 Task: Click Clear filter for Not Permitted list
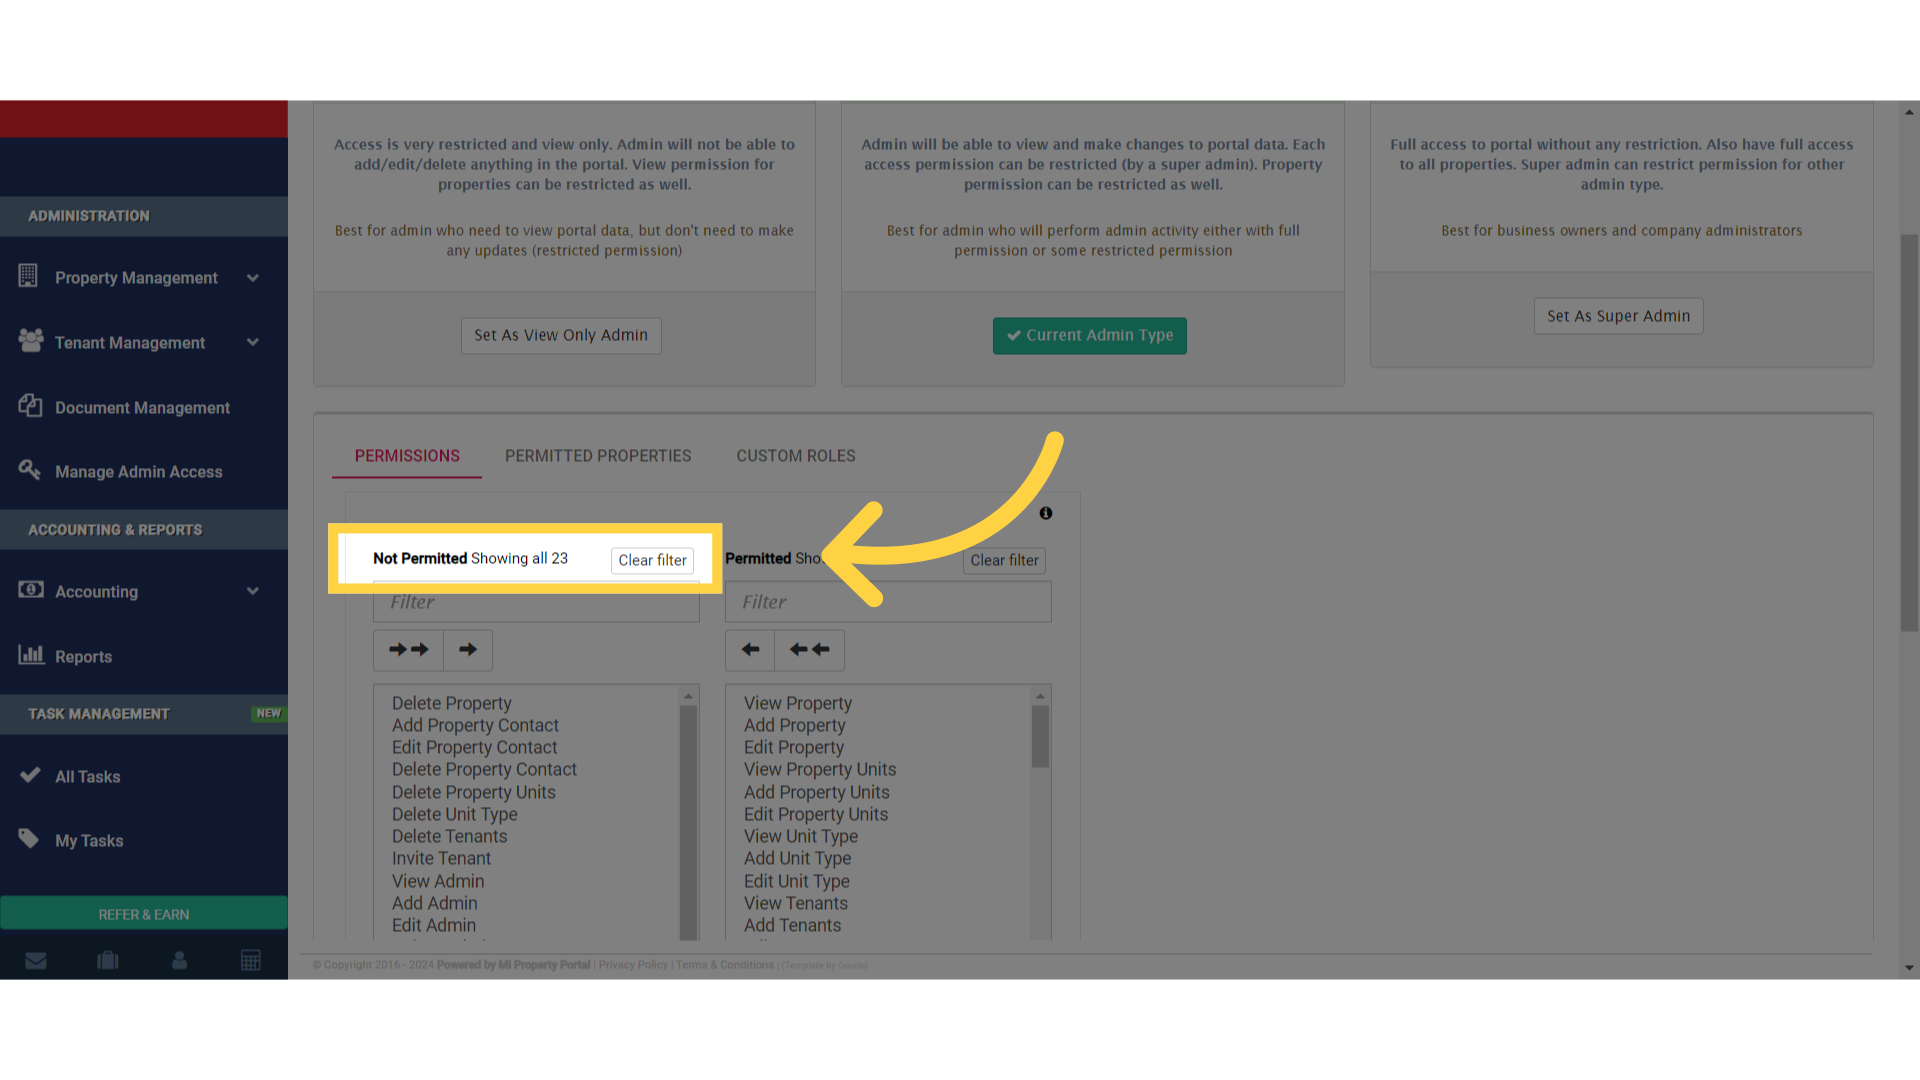coord(652,560)
